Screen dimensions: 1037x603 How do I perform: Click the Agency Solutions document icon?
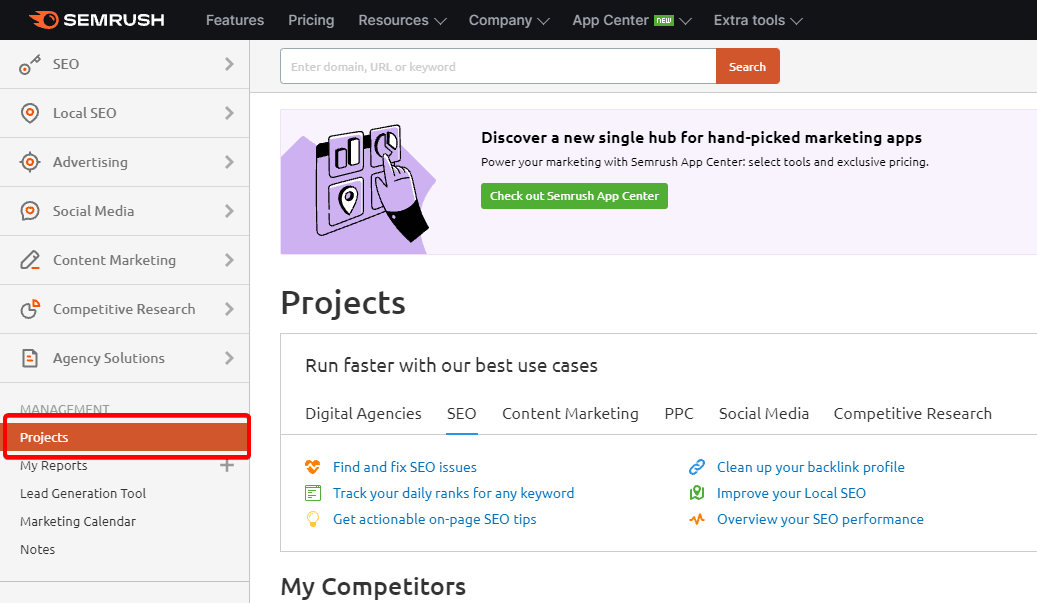tap(30, 358)
